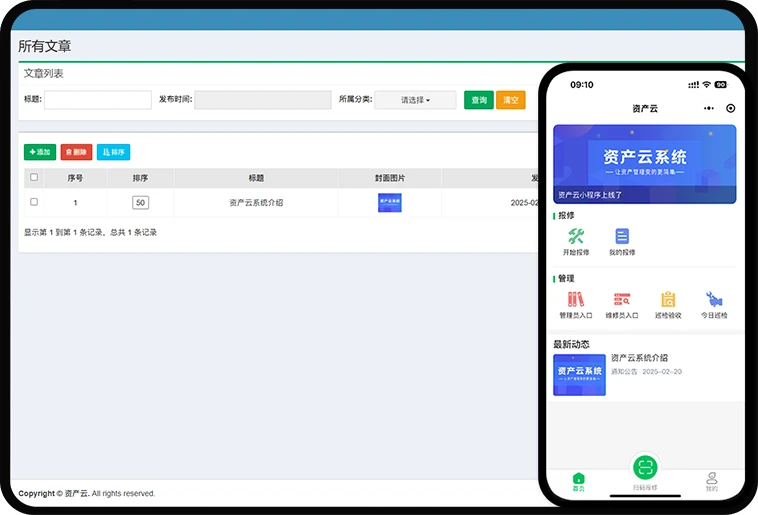Image resolution: width=758 pixels, height=515 pixels.
Task: Tap the 巡检验收 clipboard icon
Action: click(x=668, y=299)
